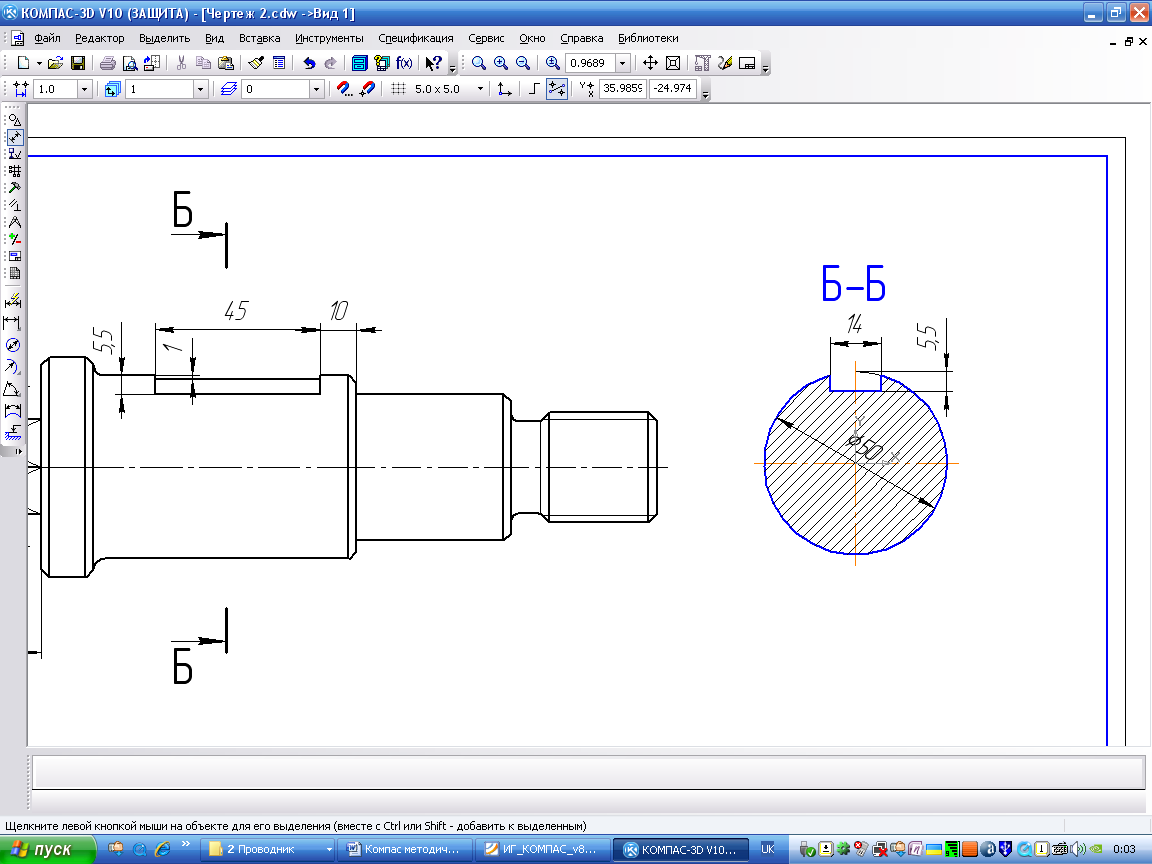Cut selection with the scissors icon
1152x864 pixels.
(181, 63)
